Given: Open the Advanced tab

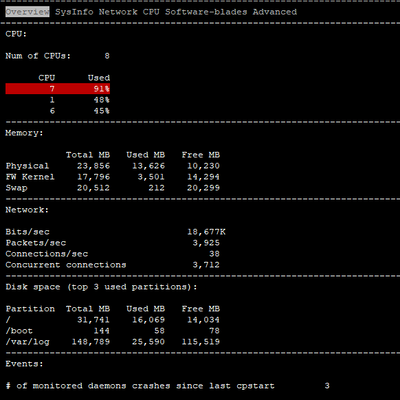Looking at the screenshot, I should [x=275, y=12].
